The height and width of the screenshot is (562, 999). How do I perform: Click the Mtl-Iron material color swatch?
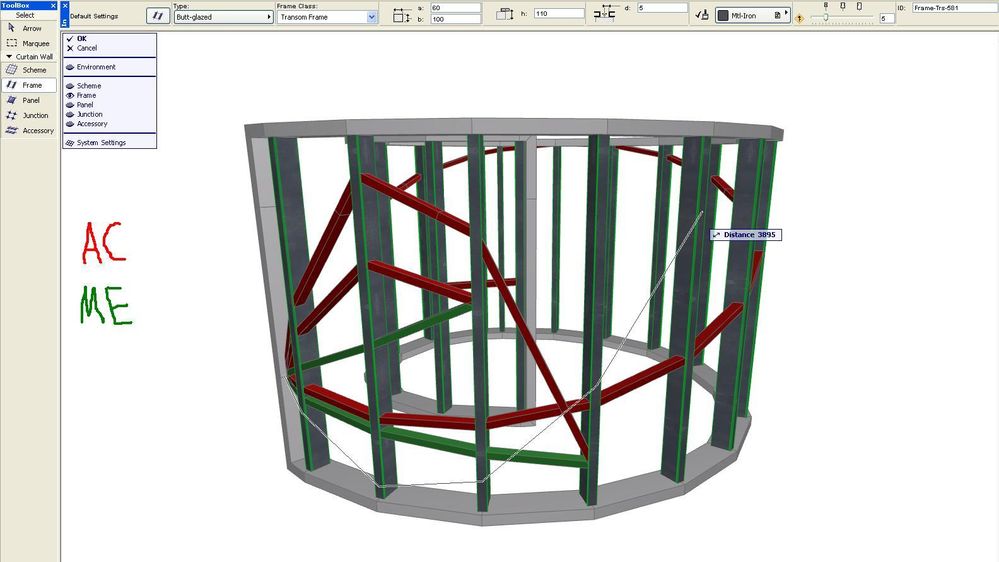[722, 15]
